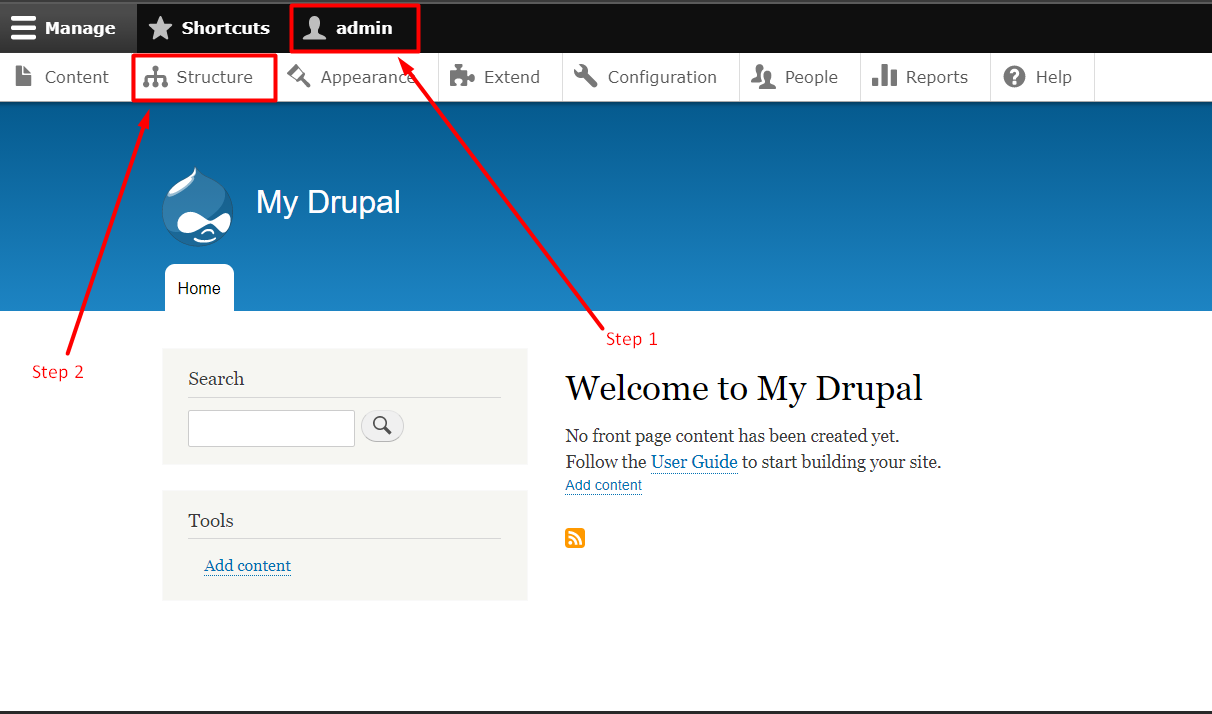This screenshot has width=1212, height=714.
Task: Click the Welcome to My Drupal heading
Action: (x=744, y=388)
